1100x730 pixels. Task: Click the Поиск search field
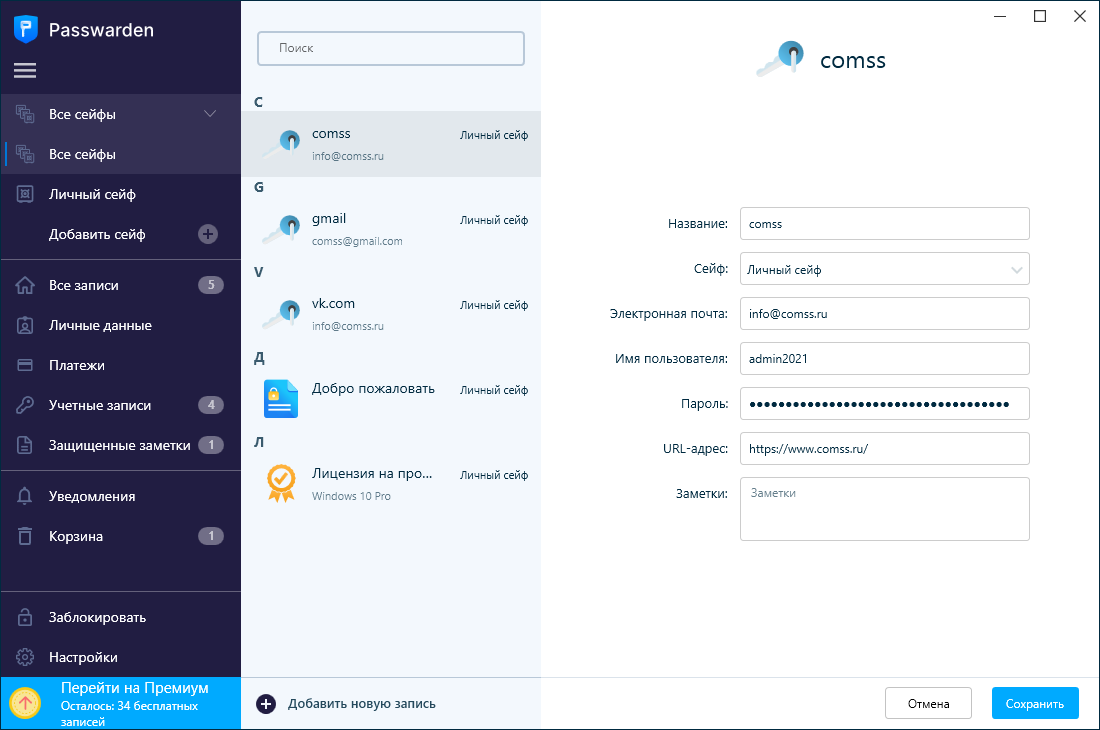[391, 48]
